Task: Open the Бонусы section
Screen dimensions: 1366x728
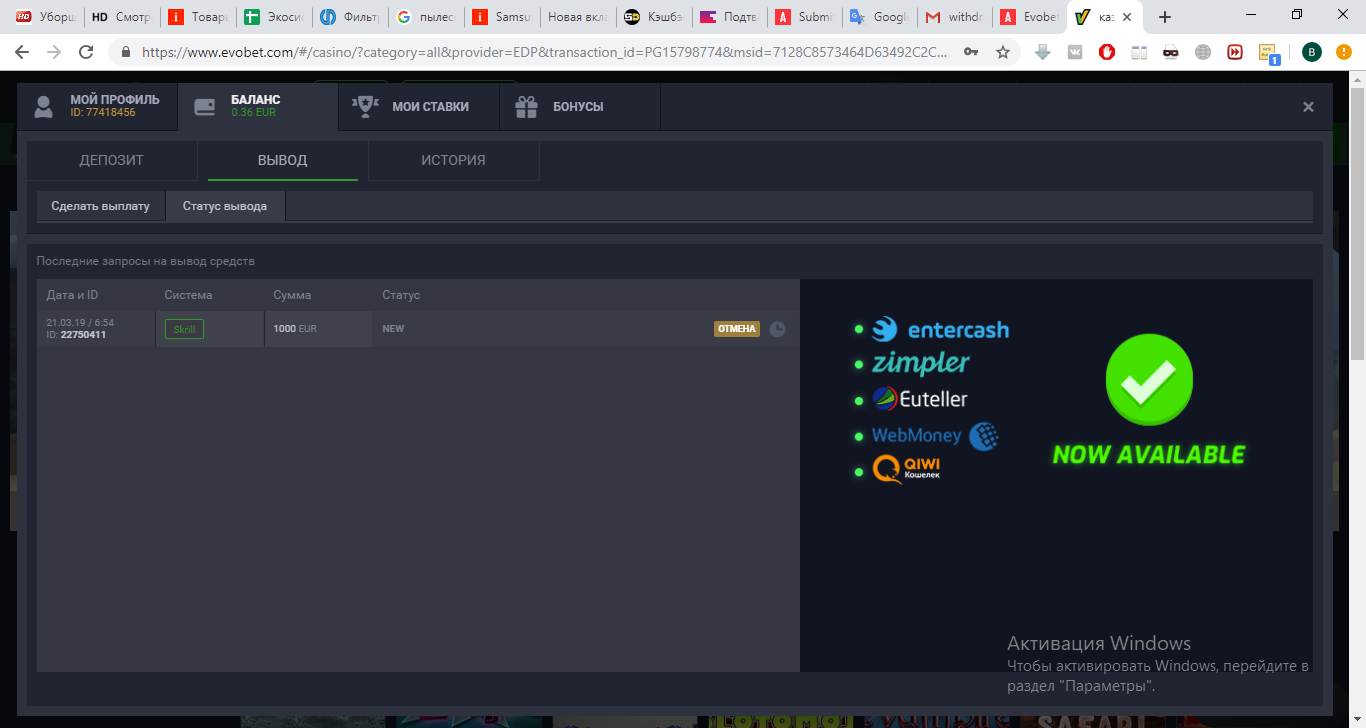Action: coord(580,106)
